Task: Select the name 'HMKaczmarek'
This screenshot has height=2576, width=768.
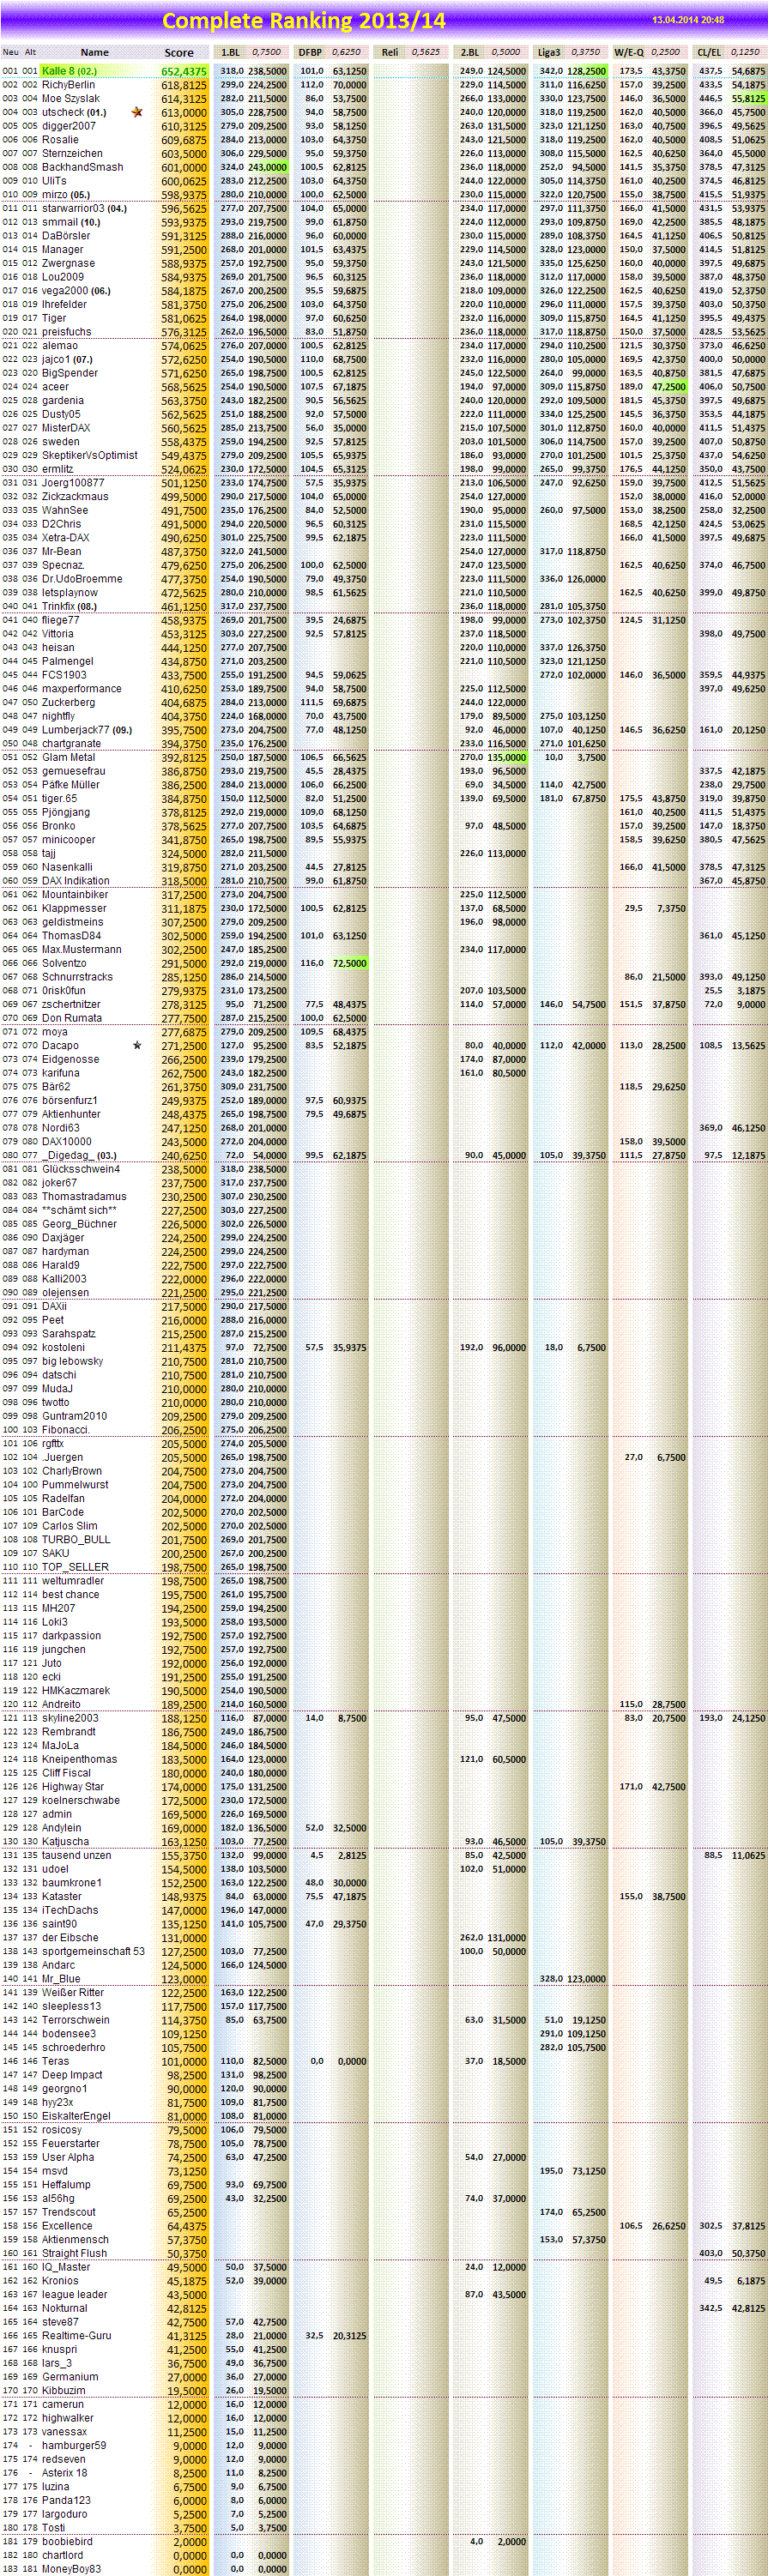Action: 76,1691
